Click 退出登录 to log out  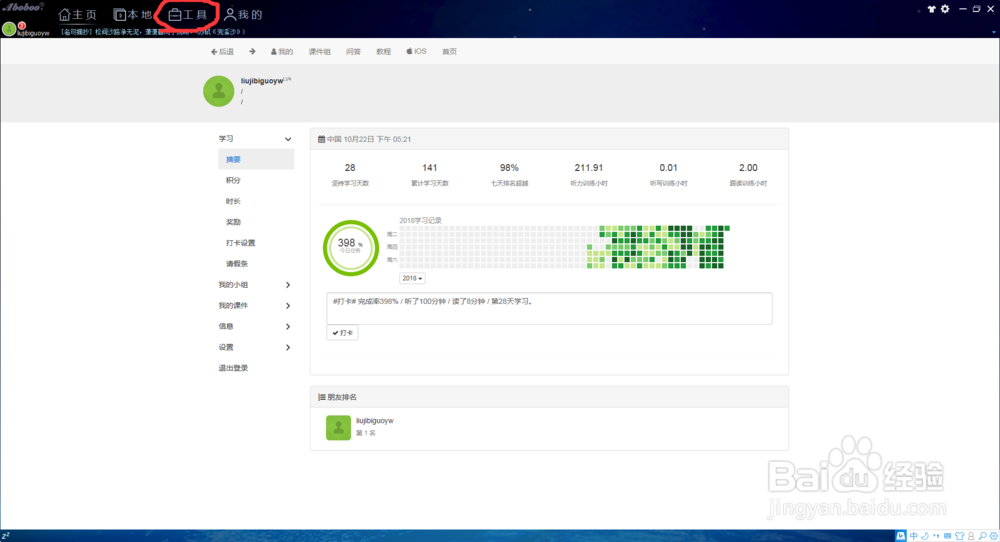click(233, 368)
